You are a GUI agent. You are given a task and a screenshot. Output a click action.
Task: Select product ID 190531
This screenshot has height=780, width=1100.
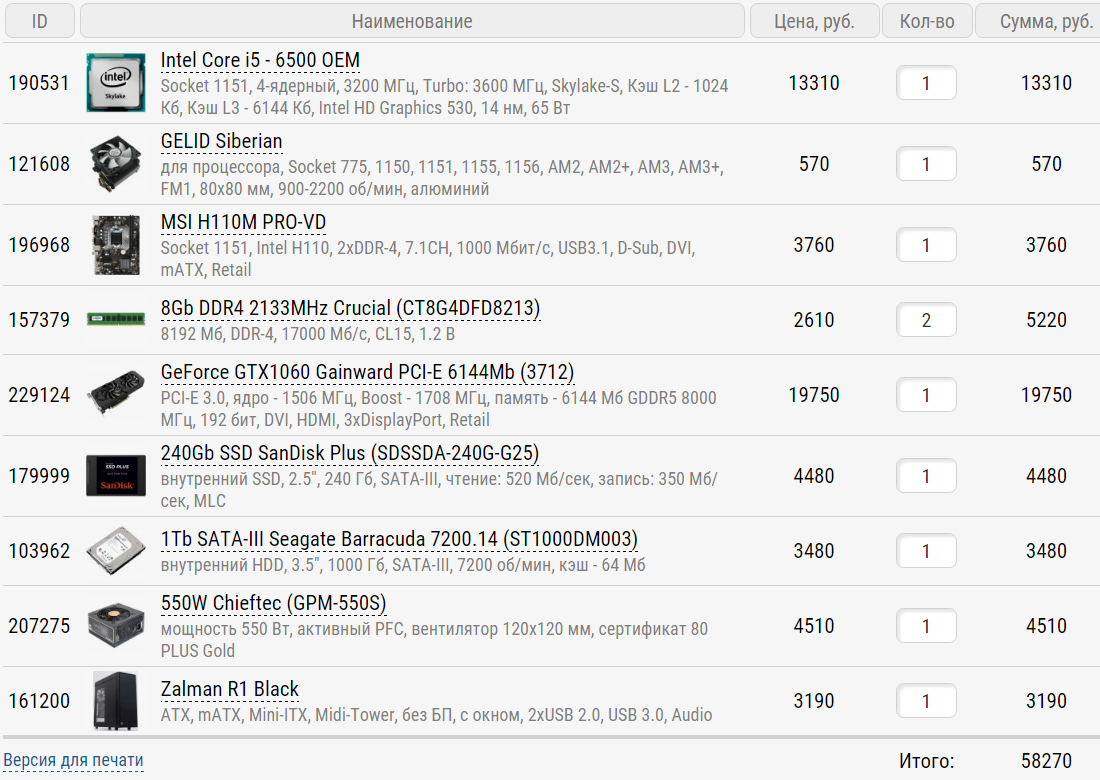pos(39,83)
